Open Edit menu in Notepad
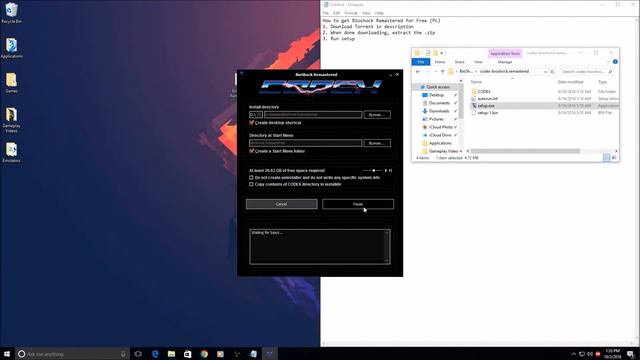 click(x=336, y=13)
